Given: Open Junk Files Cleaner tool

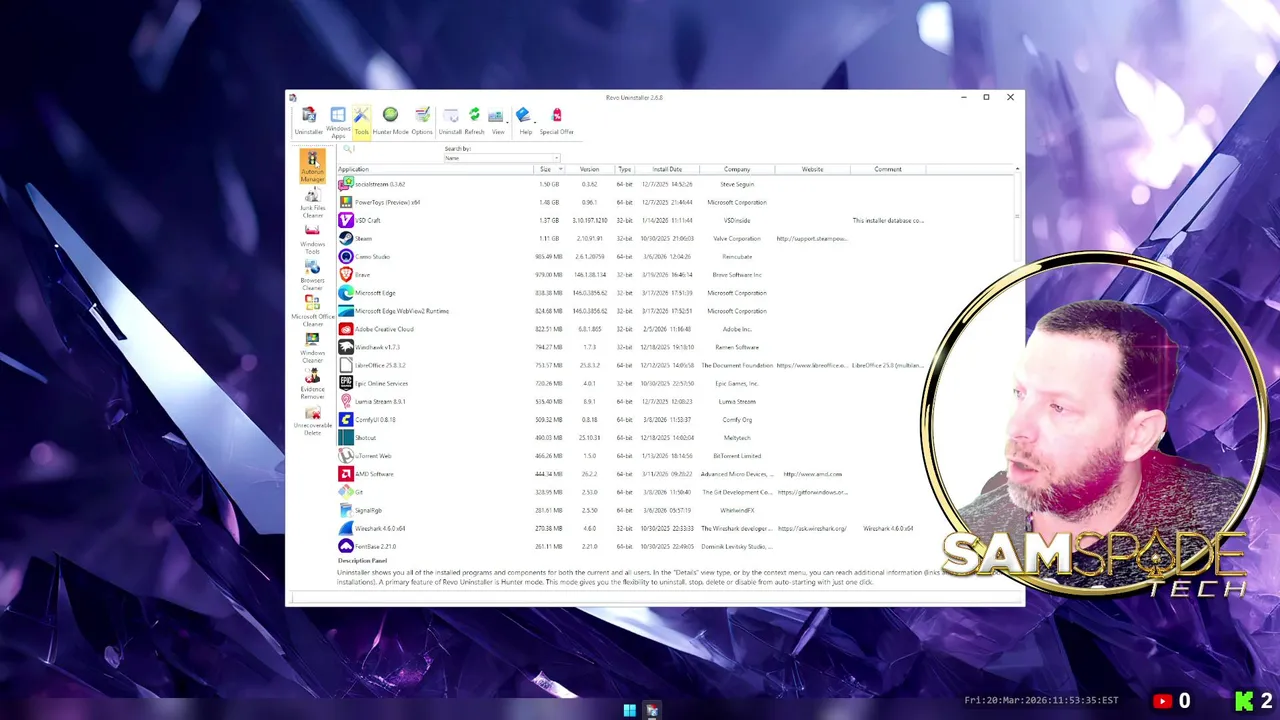Looking at the screenshot, I should tap(313, 203).
